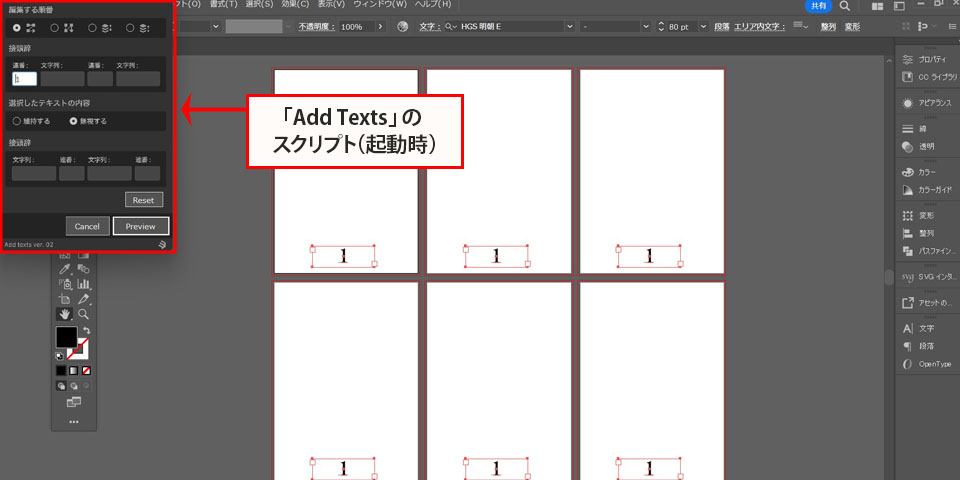Click the black fill color swatch

tap(66, 337)
